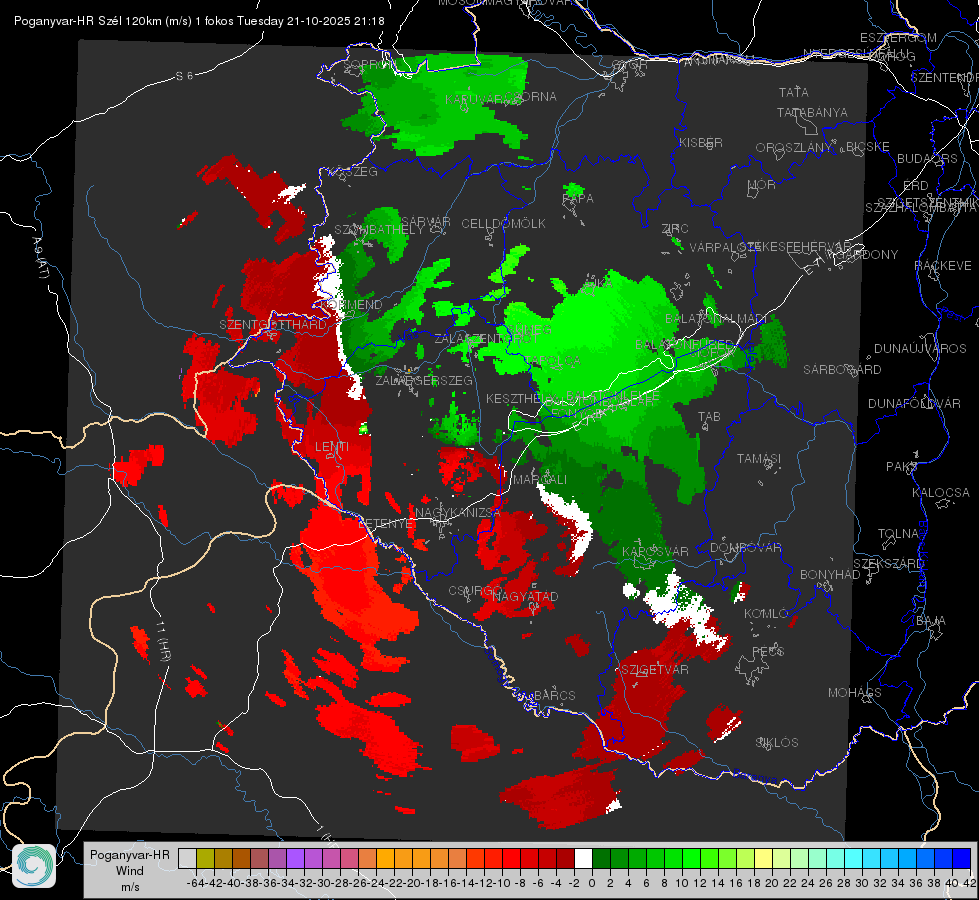Screen dimensions: 979x900
Task: Click the TAB city label
Action: click(709, 417)
